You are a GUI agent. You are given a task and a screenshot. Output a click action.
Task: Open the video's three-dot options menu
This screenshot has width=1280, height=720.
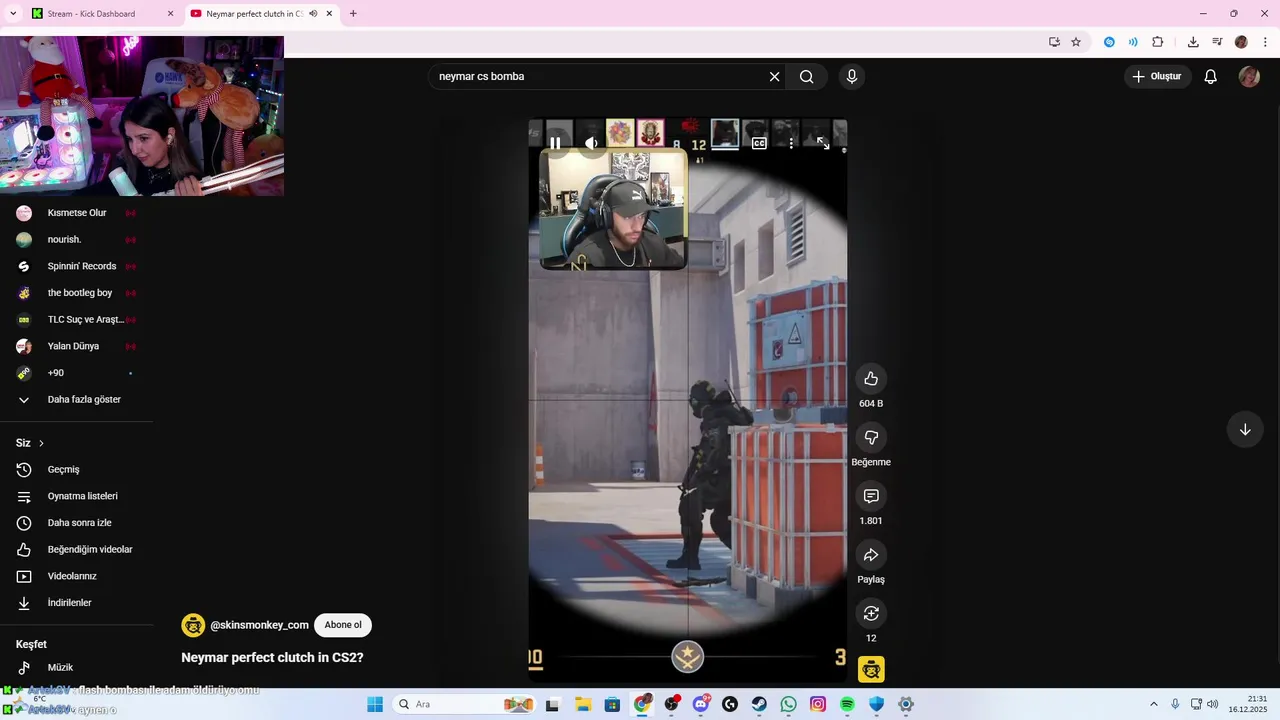point(791,143)
